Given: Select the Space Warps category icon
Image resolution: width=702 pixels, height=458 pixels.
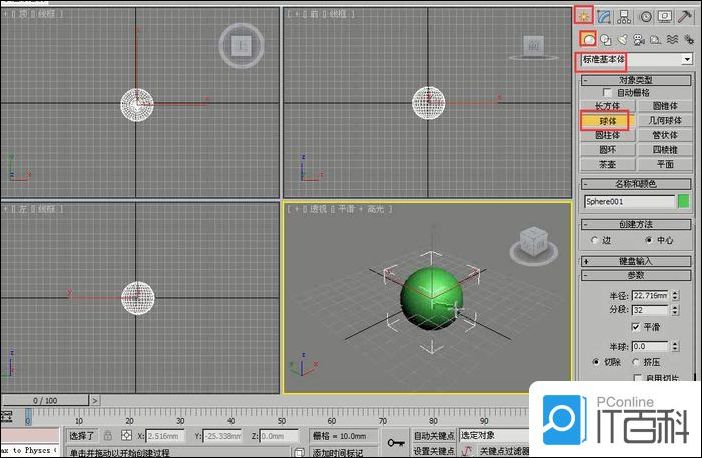Looking at the screenshot, I should (x=672, y=40).
